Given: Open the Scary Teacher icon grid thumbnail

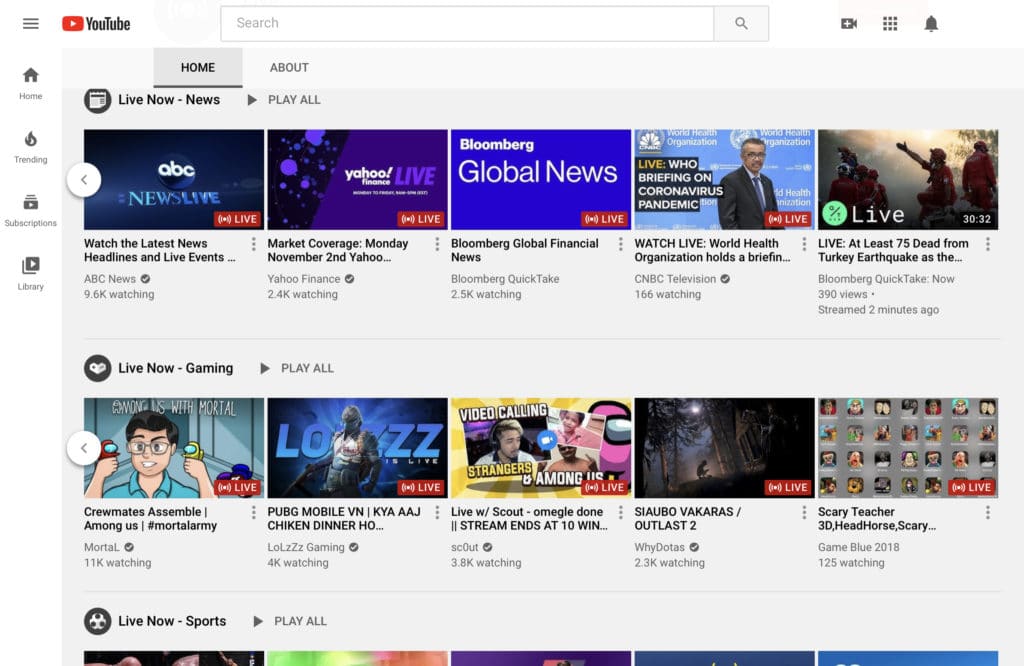Looking at the screenshot, I should click(x=908, y=448).
